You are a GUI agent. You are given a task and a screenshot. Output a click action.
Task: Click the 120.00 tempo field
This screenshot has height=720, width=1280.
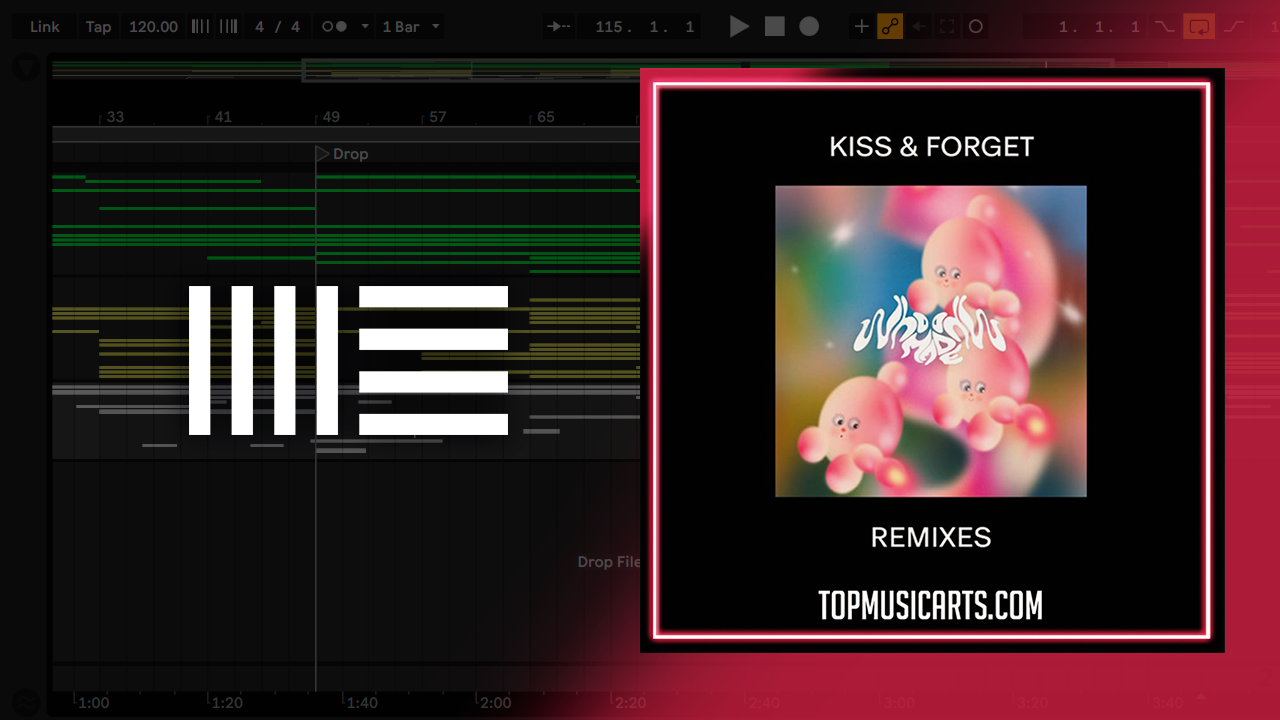(x=153, y=27)
